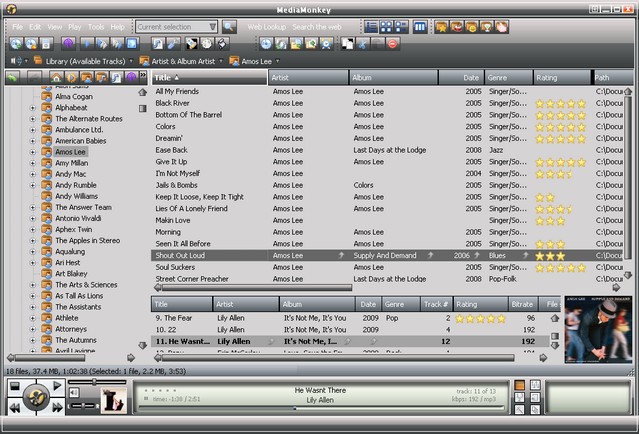639x434 pixels.
Task: Click the magnifier search button beside the search box
Action: pyautogui.click(x=229, y=27)
